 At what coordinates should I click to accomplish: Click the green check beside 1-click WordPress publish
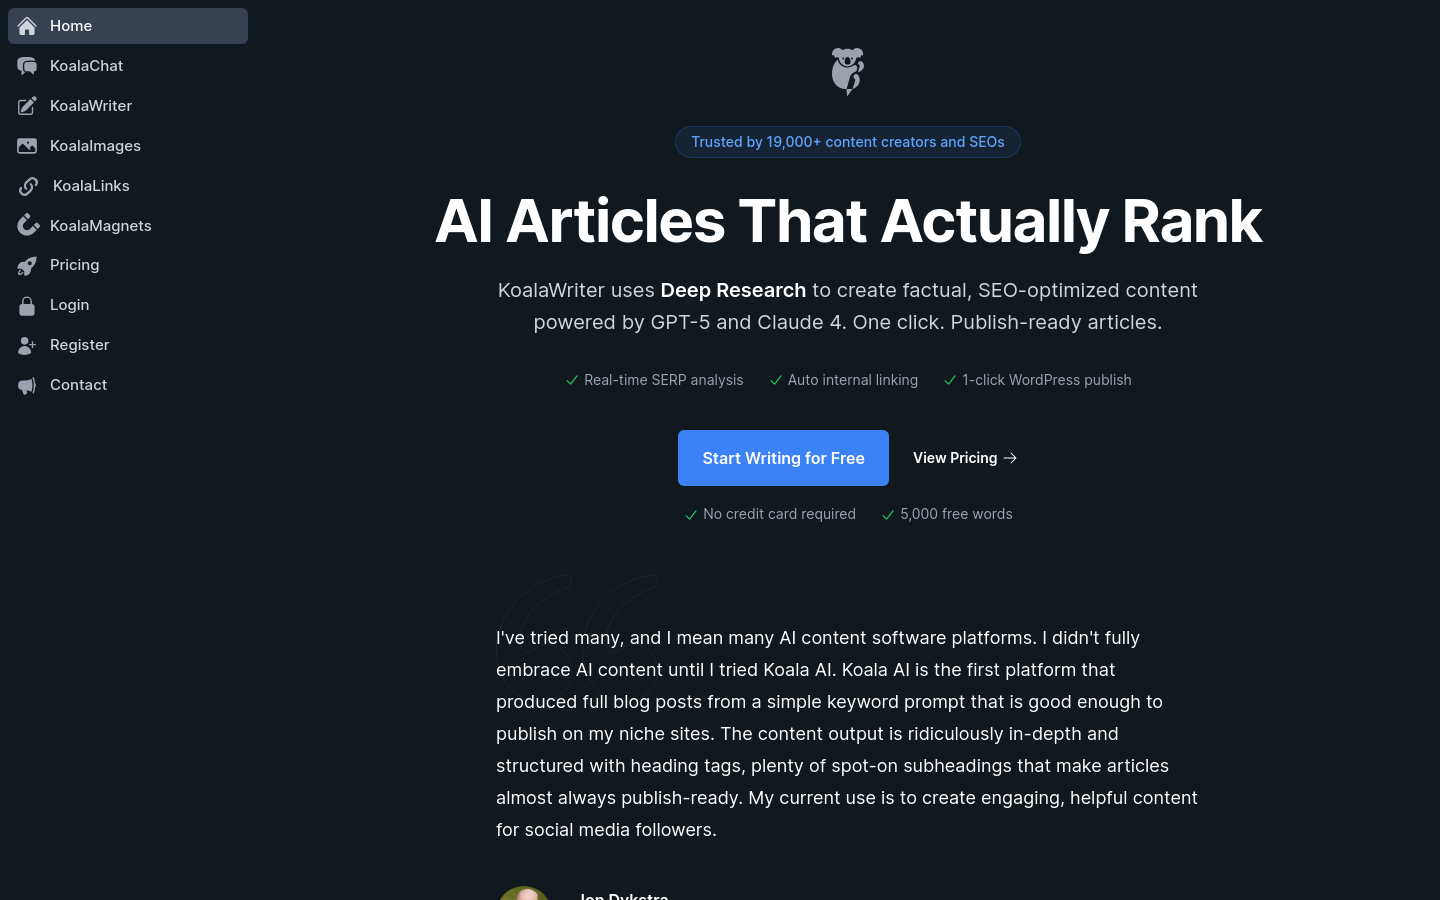pyautogui.click(x=950, y=380)
